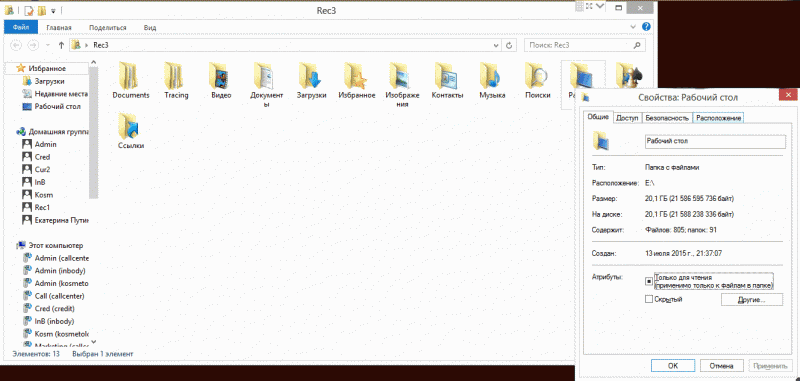Open recent locations dropdown arrow
800x381 pixels.
pyautogui.click(x=48, y=45)
